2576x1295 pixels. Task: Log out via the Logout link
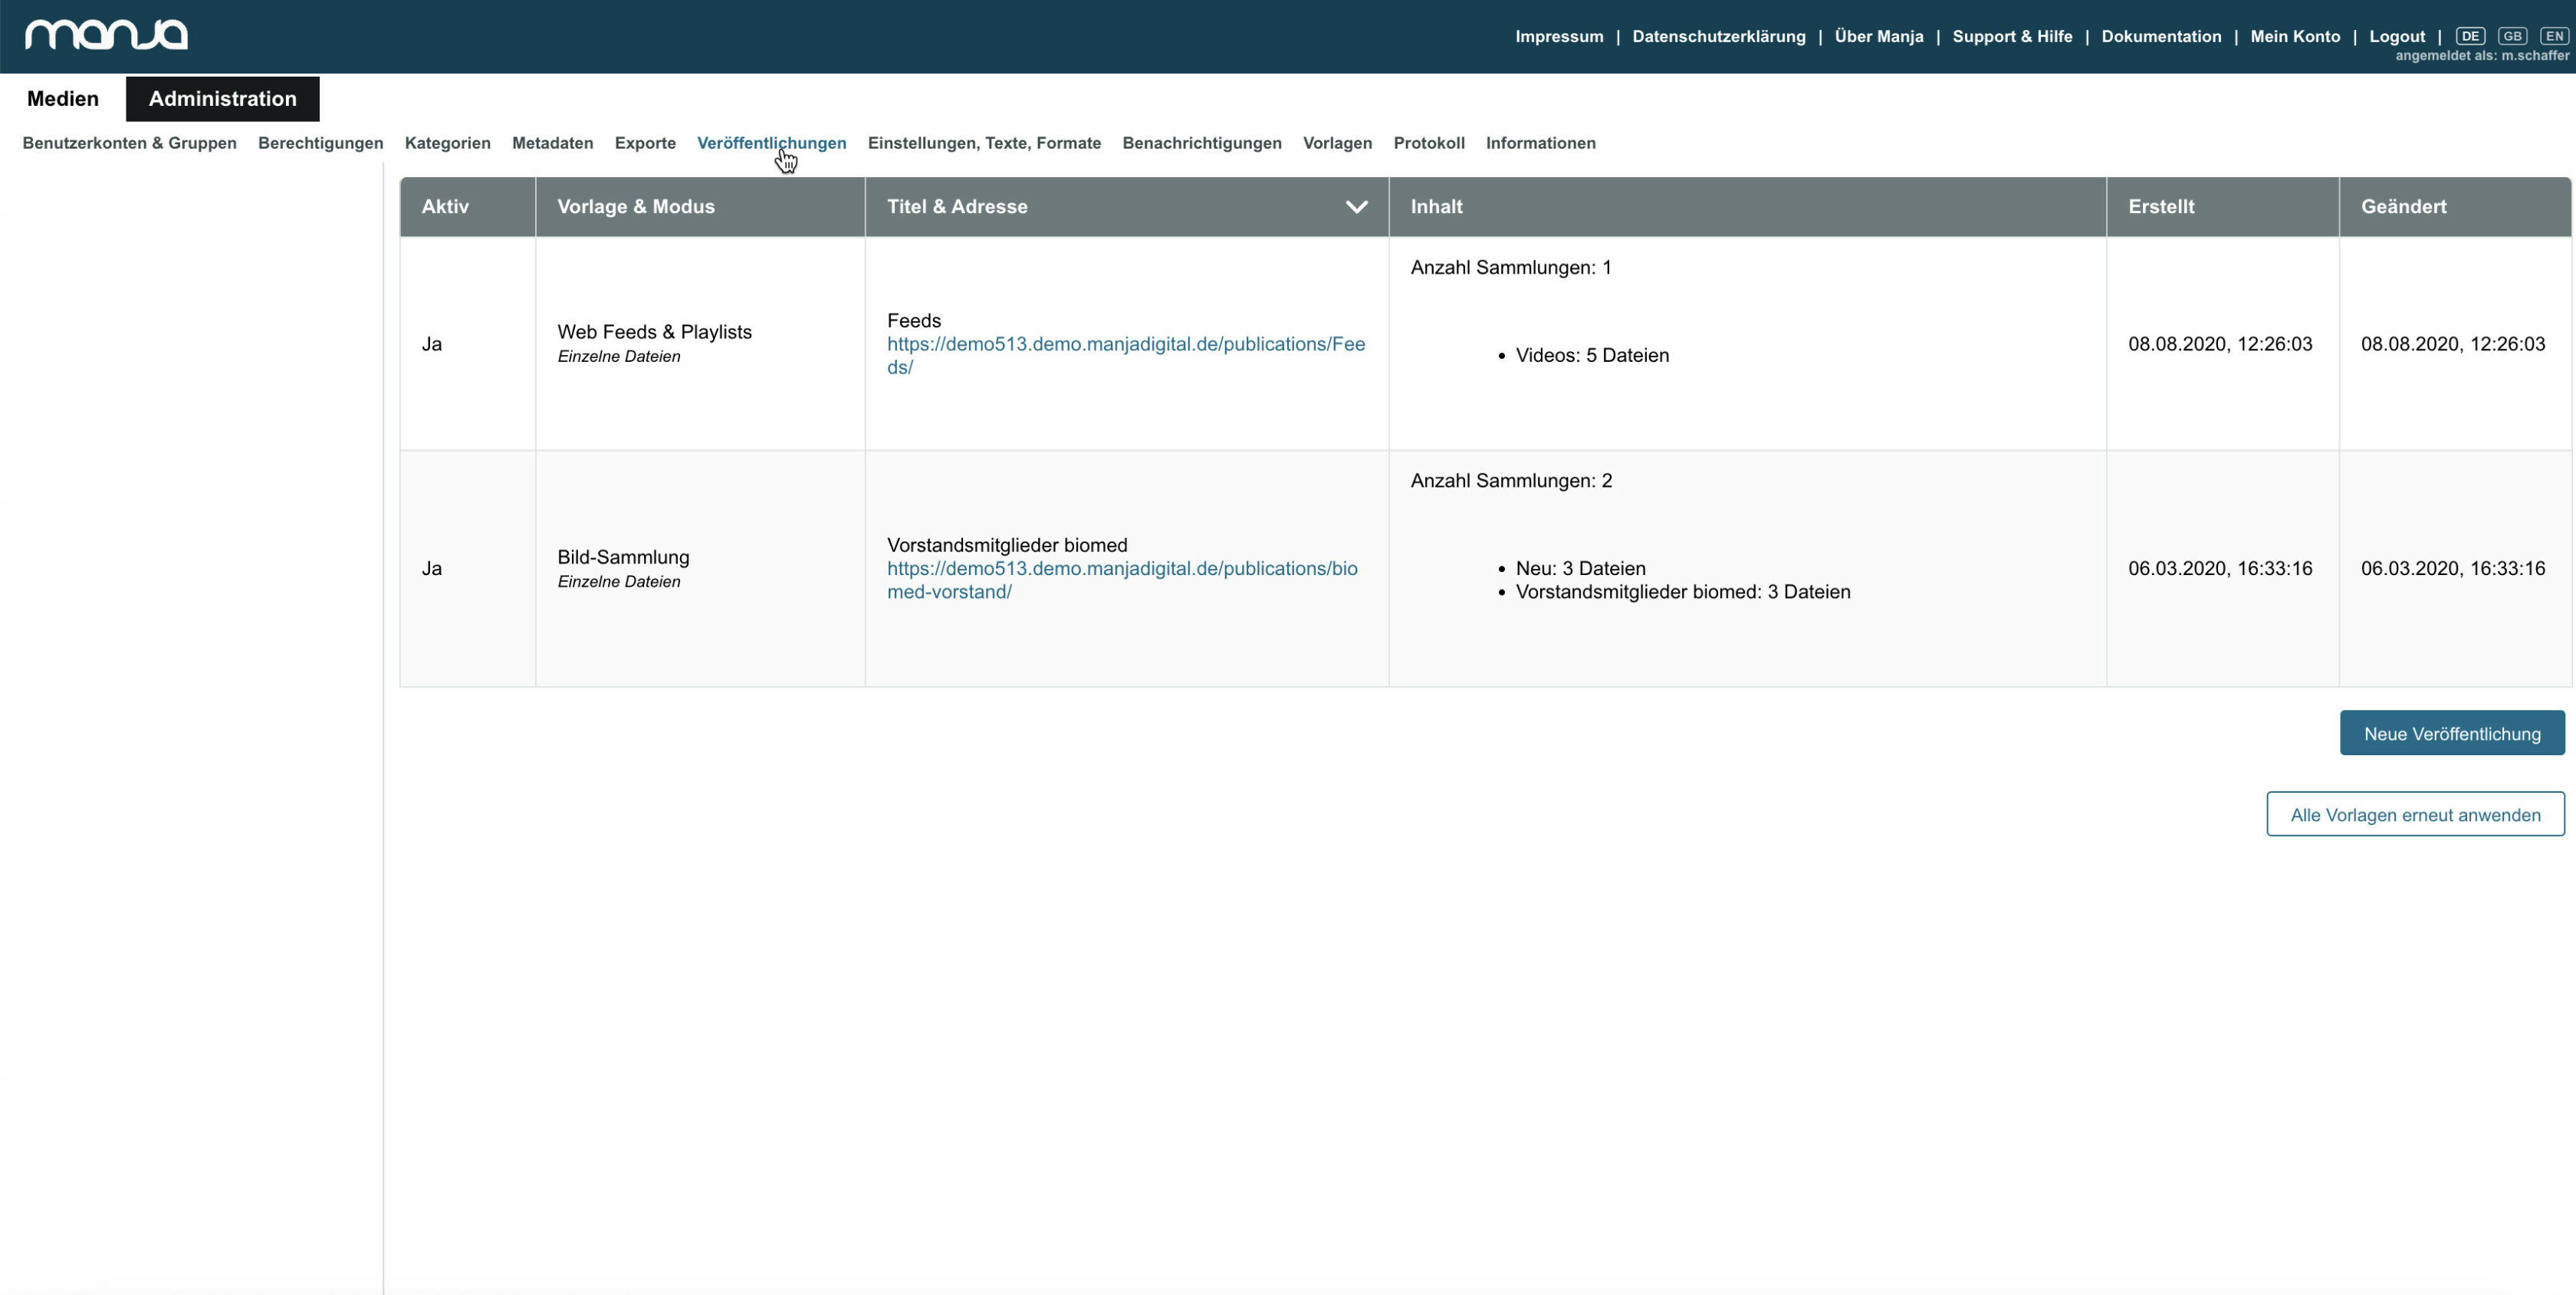tap(2397, 36)
